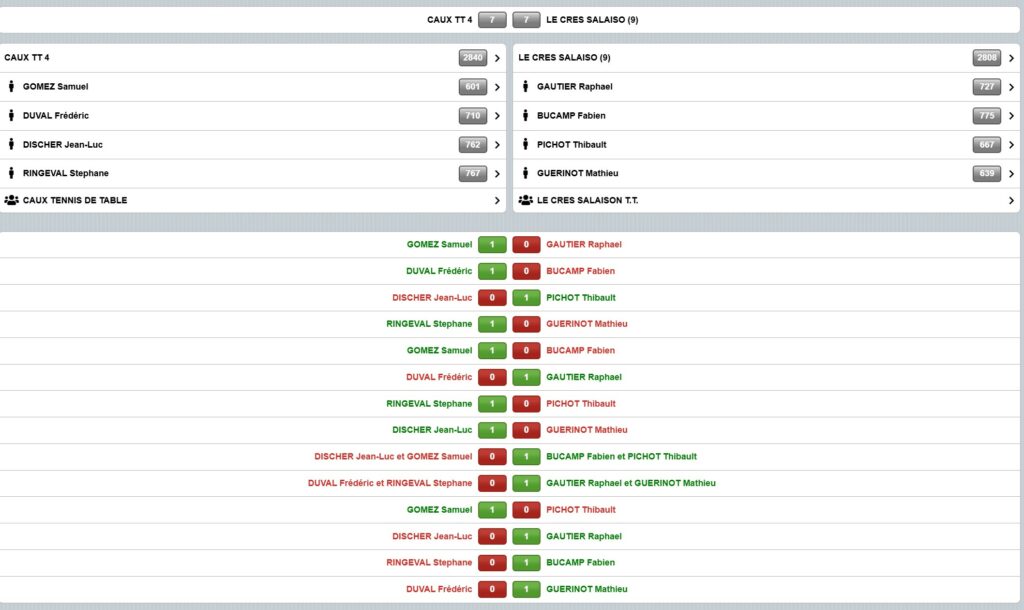Click the 2840 points badge for CAUX TT 4
1024x610 pixels.
click(x=473, y=58)
